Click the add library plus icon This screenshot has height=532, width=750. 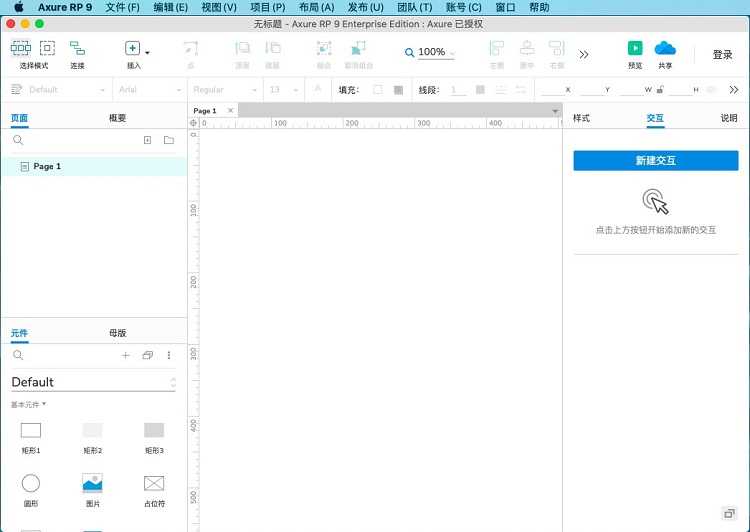click(x=125, y=355)
